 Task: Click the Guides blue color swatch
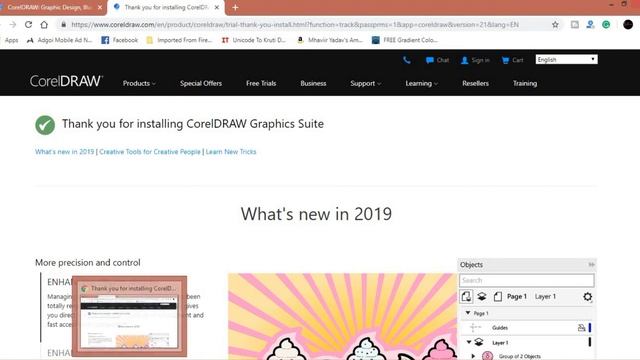590,327
